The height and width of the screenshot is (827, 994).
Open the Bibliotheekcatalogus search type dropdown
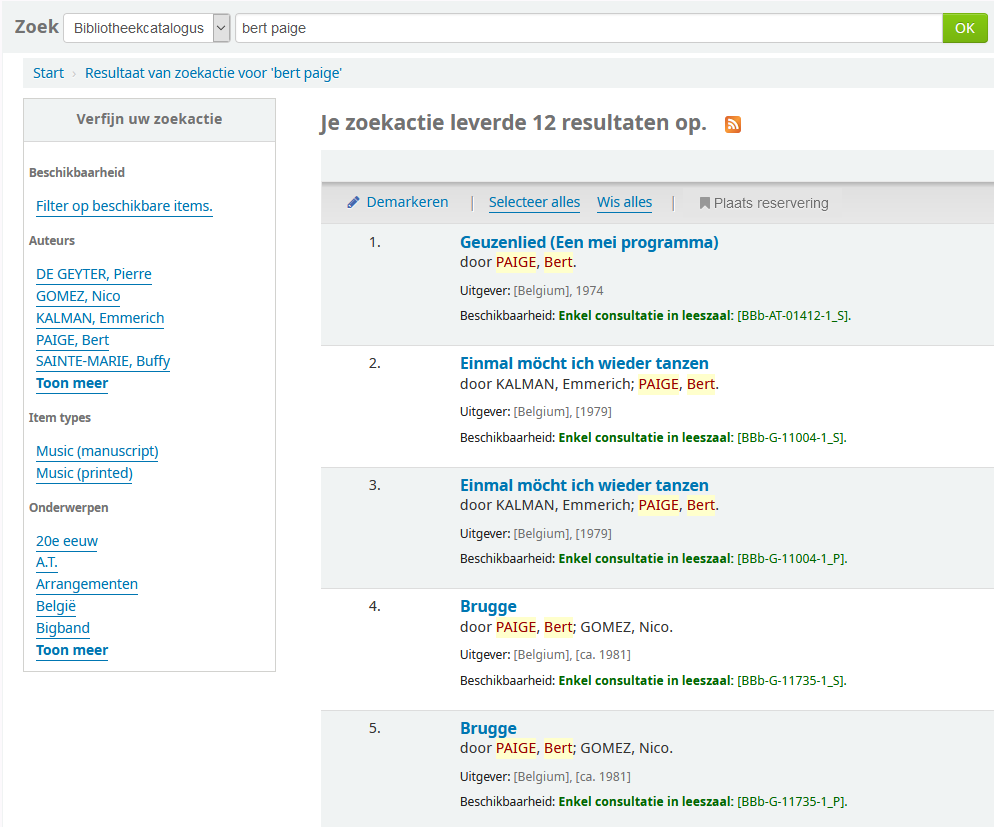point(146,28)
